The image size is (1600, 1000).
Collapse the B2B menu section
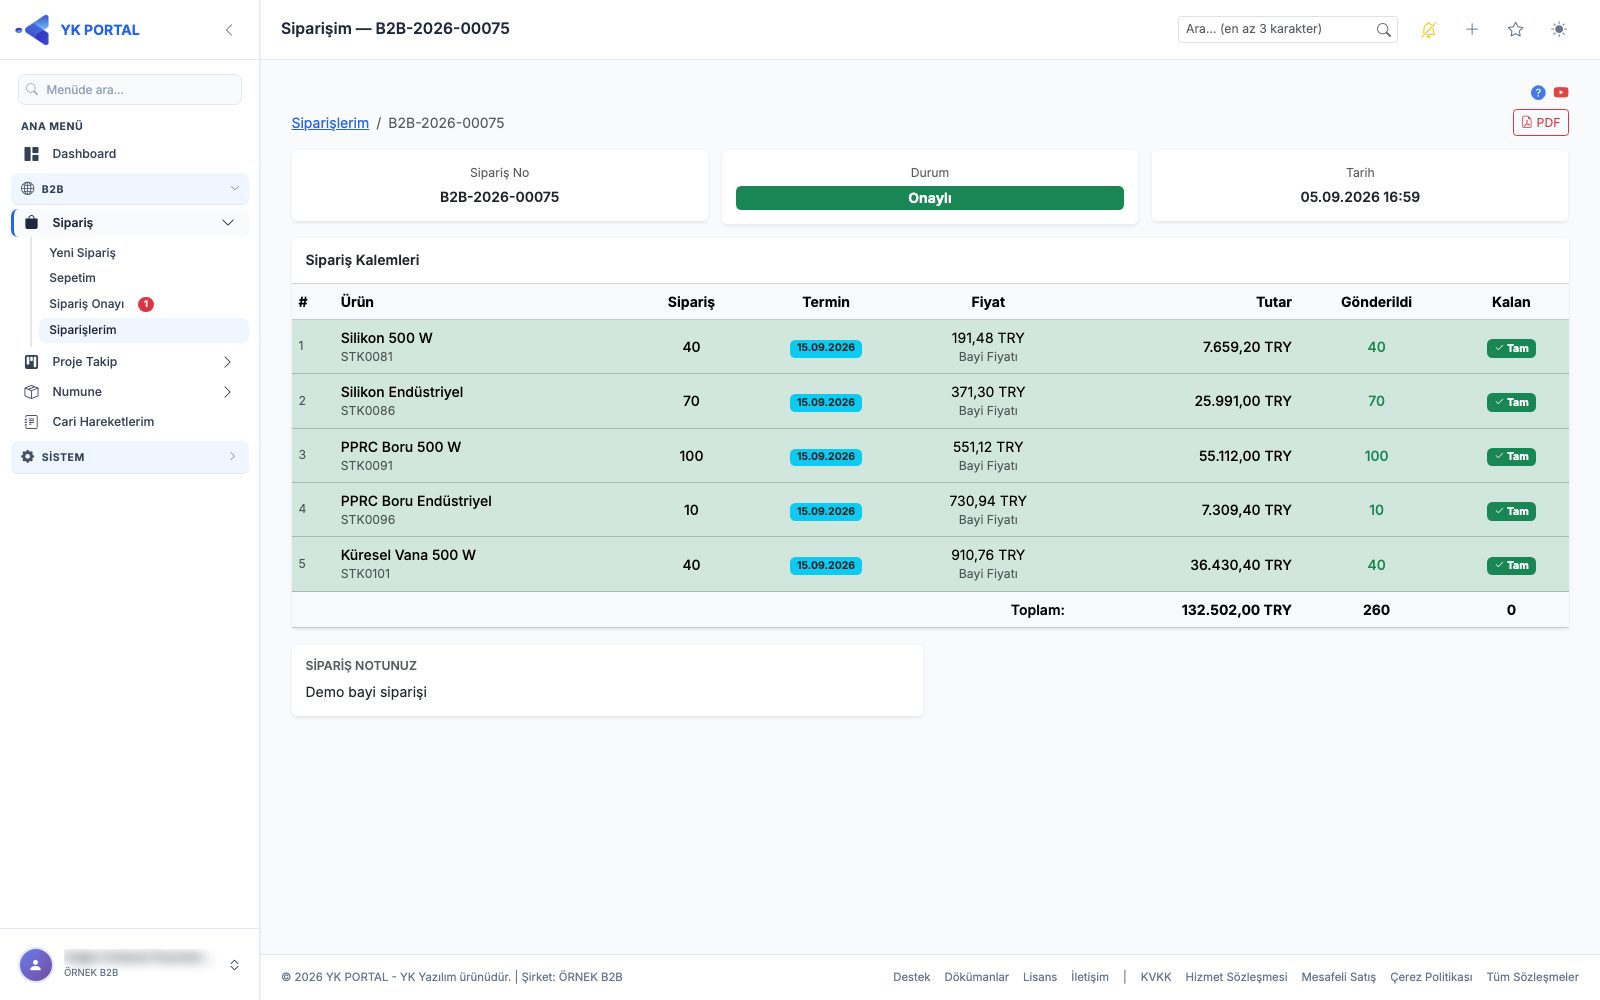pyautogui.click(x=130, y=188)
